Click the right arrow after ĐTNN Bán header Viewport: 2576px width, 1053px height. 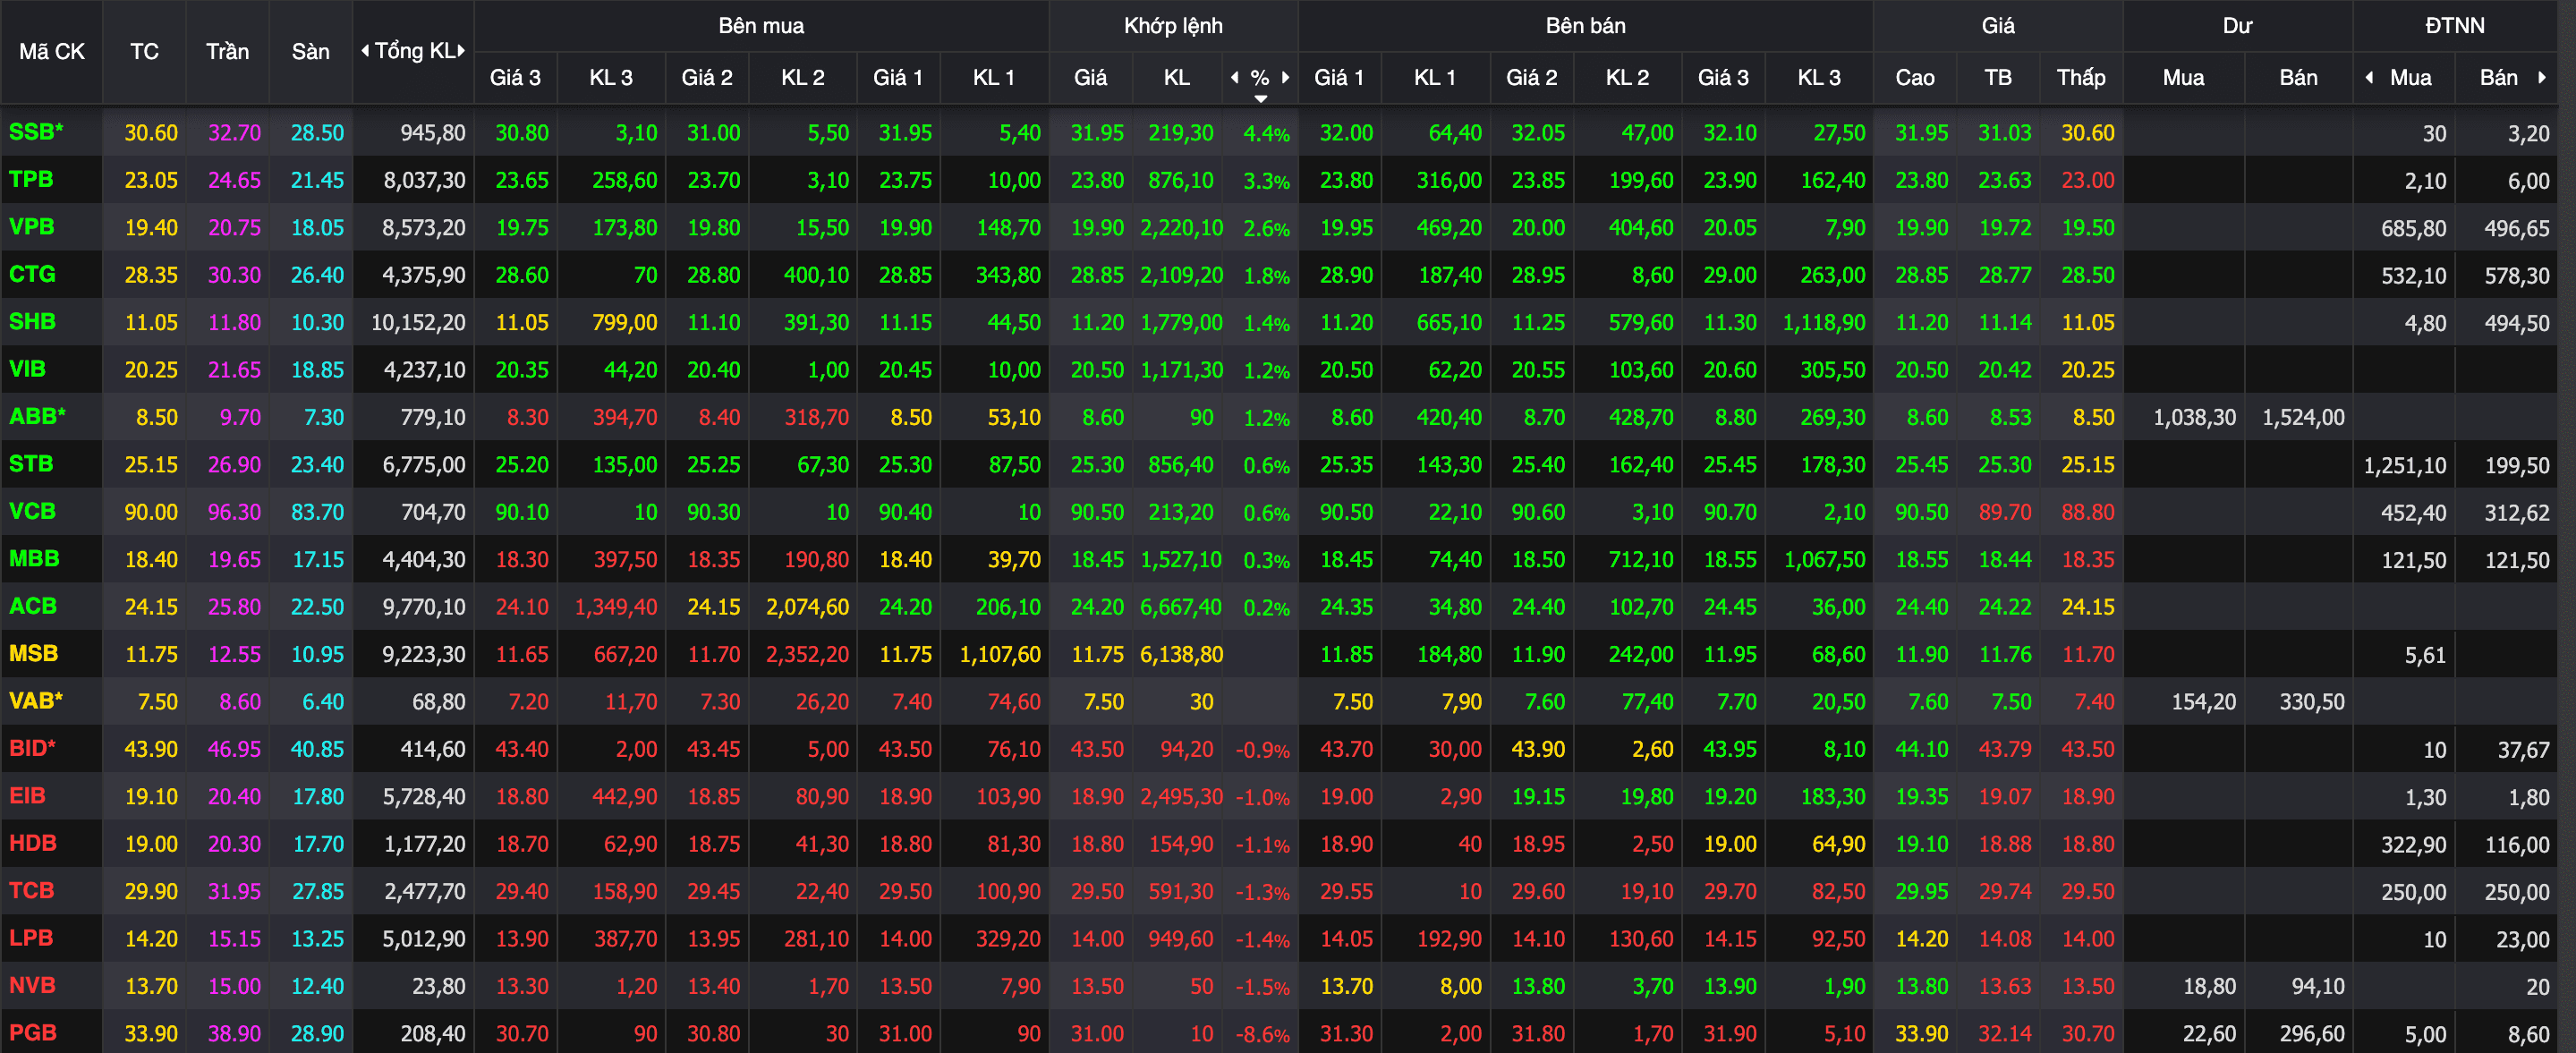[2542, 77]
